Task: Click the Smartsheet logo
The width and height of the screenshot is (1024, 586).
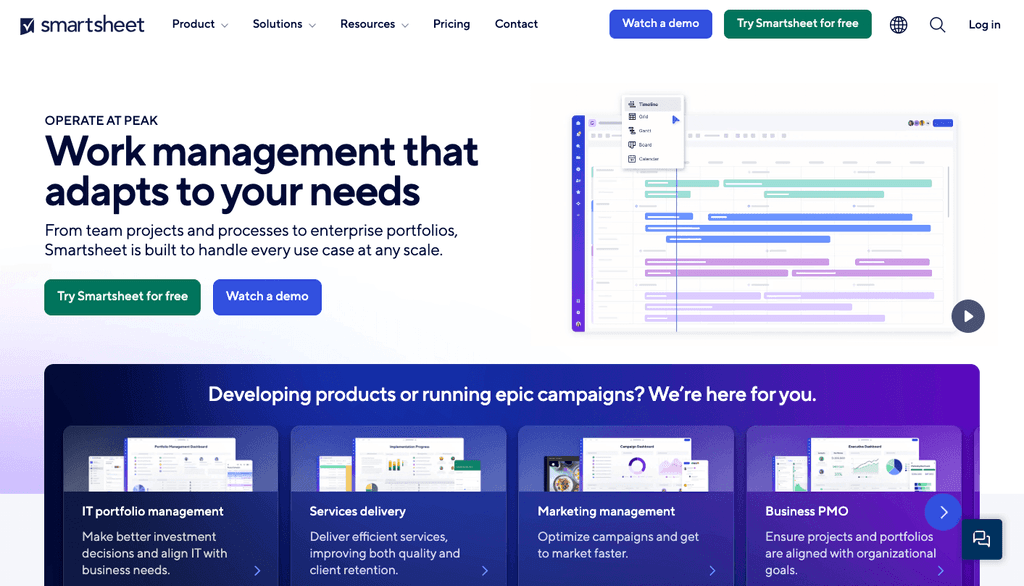Action: [x=82, y=24]
